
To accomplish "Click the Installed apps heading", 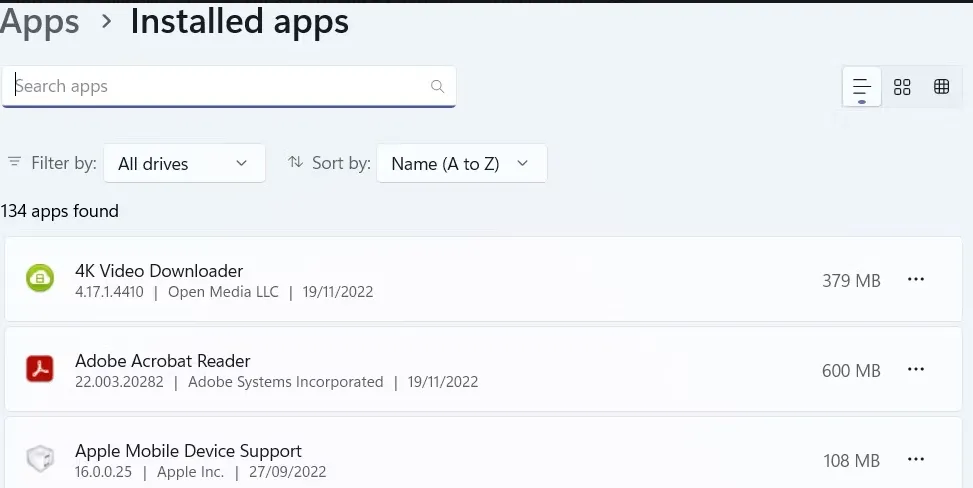I will click(x=240, y=22).
